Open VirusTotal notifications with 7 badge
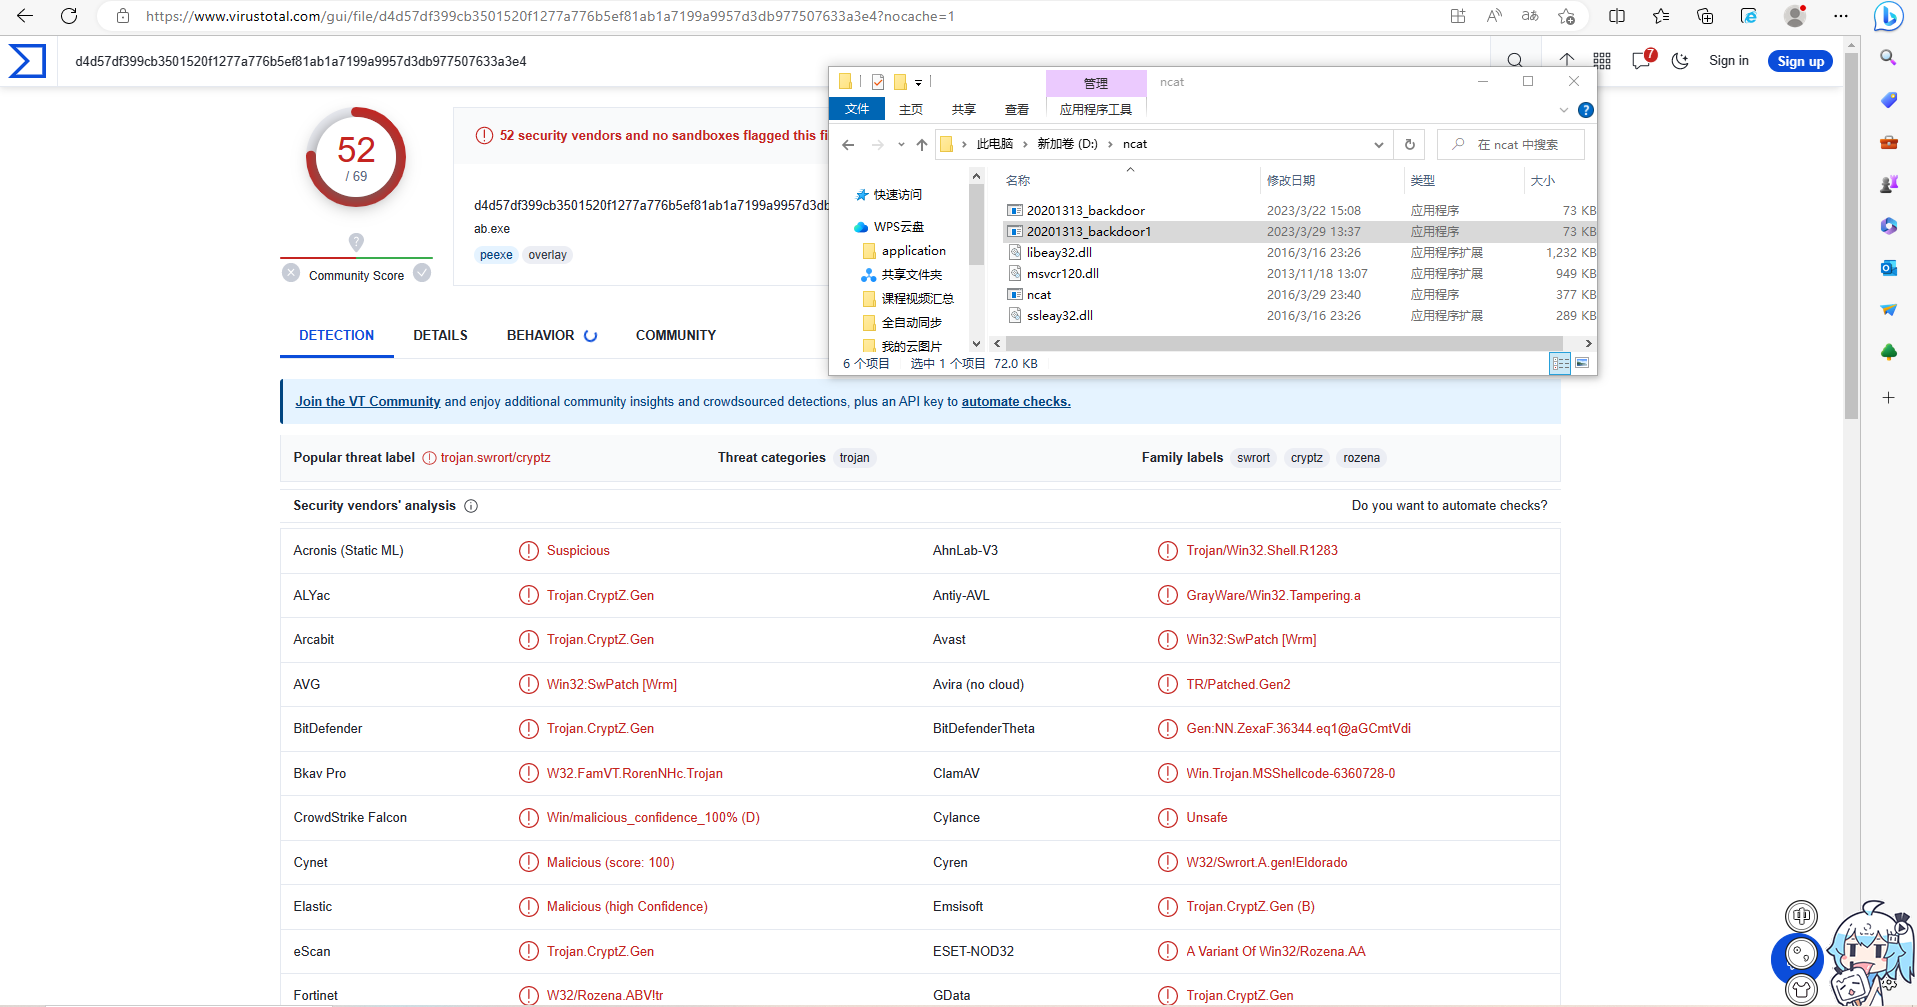Screen dimensions: 1917x1007 pos(1643,59)
